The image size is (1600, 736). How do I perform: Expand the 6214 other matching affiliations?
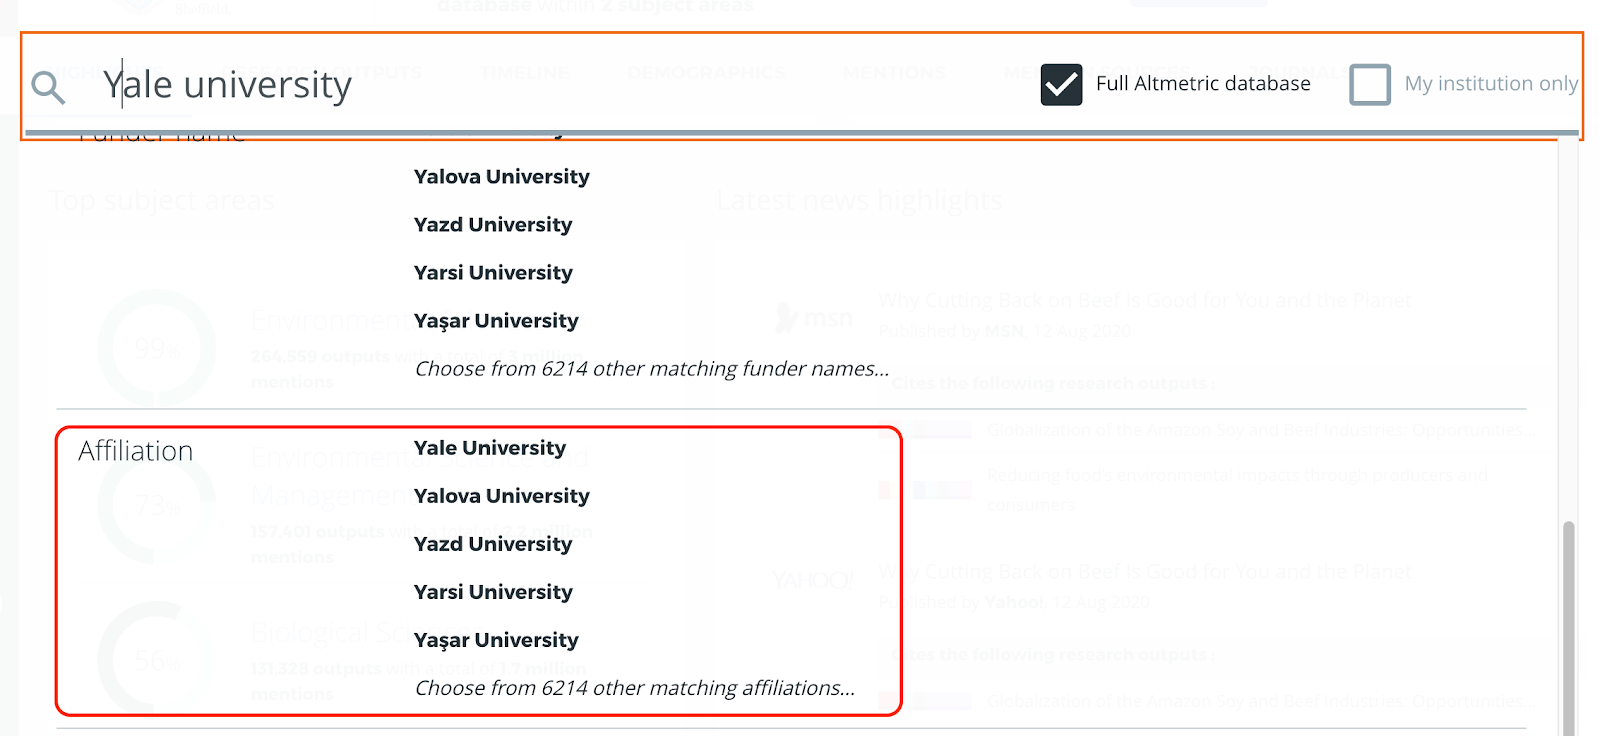pos(635,688)
